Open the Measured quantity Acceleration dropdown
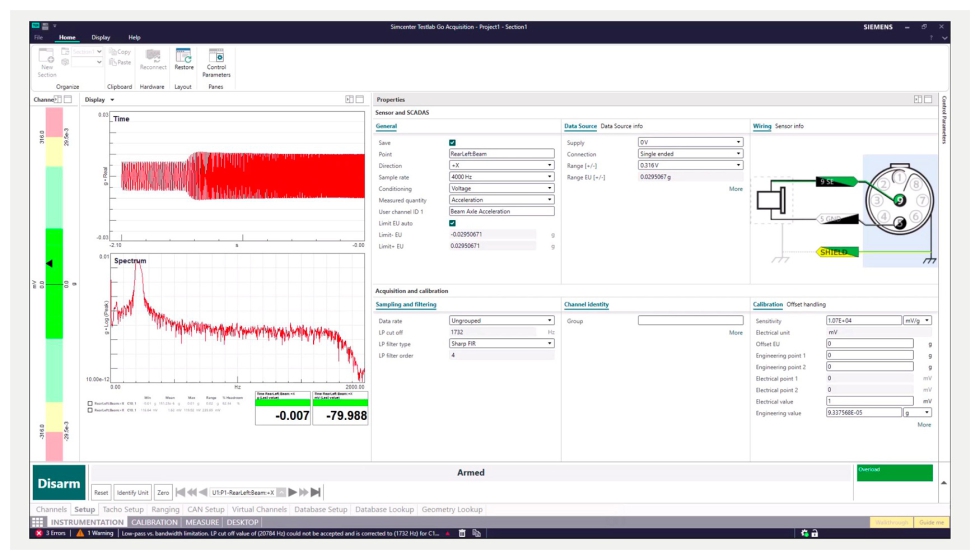Screen dimensions: 980x560 (x=501, y=200)
